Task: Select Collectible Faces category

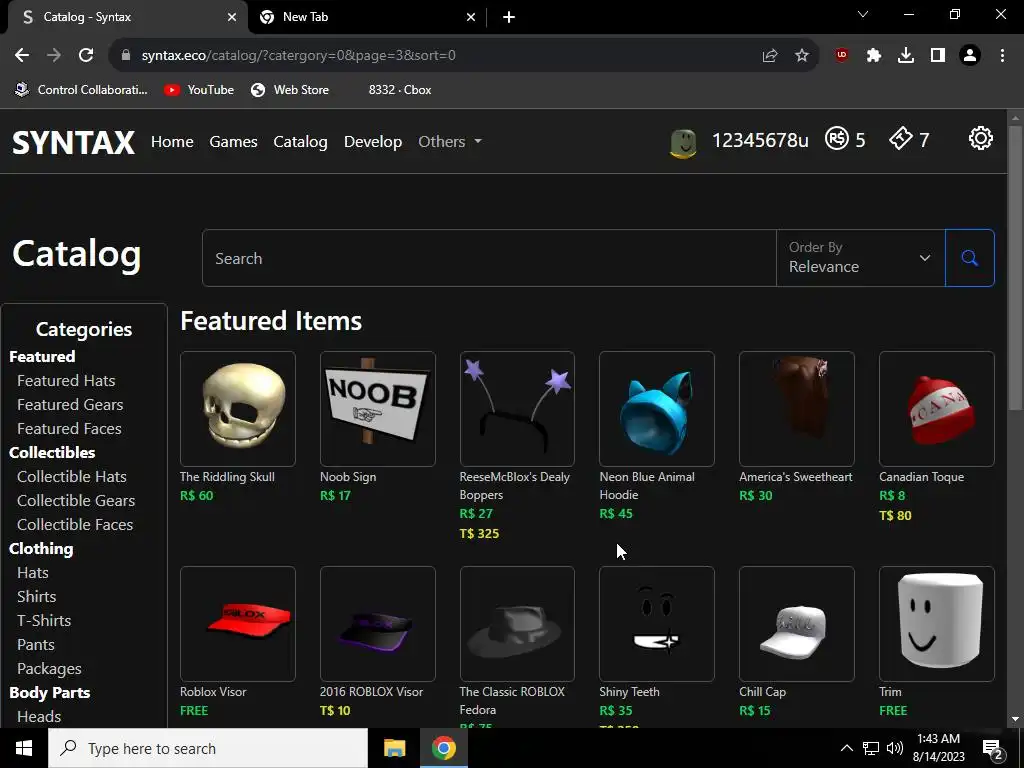Action: 75,525
